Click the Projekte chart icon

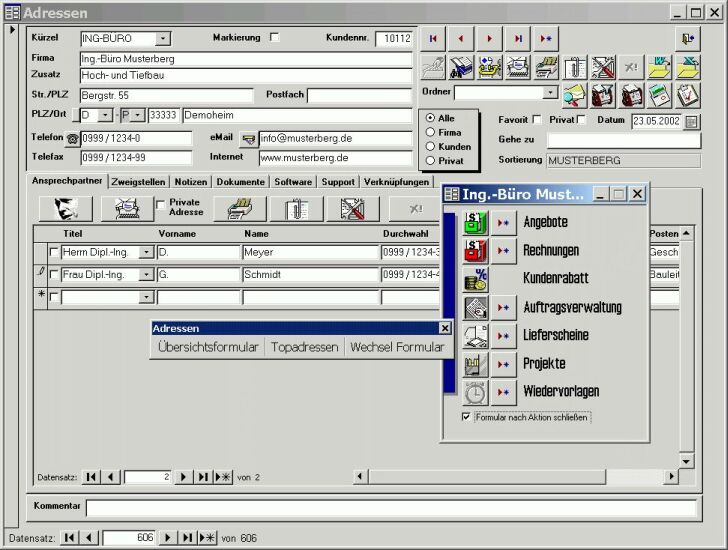[475, 364]
